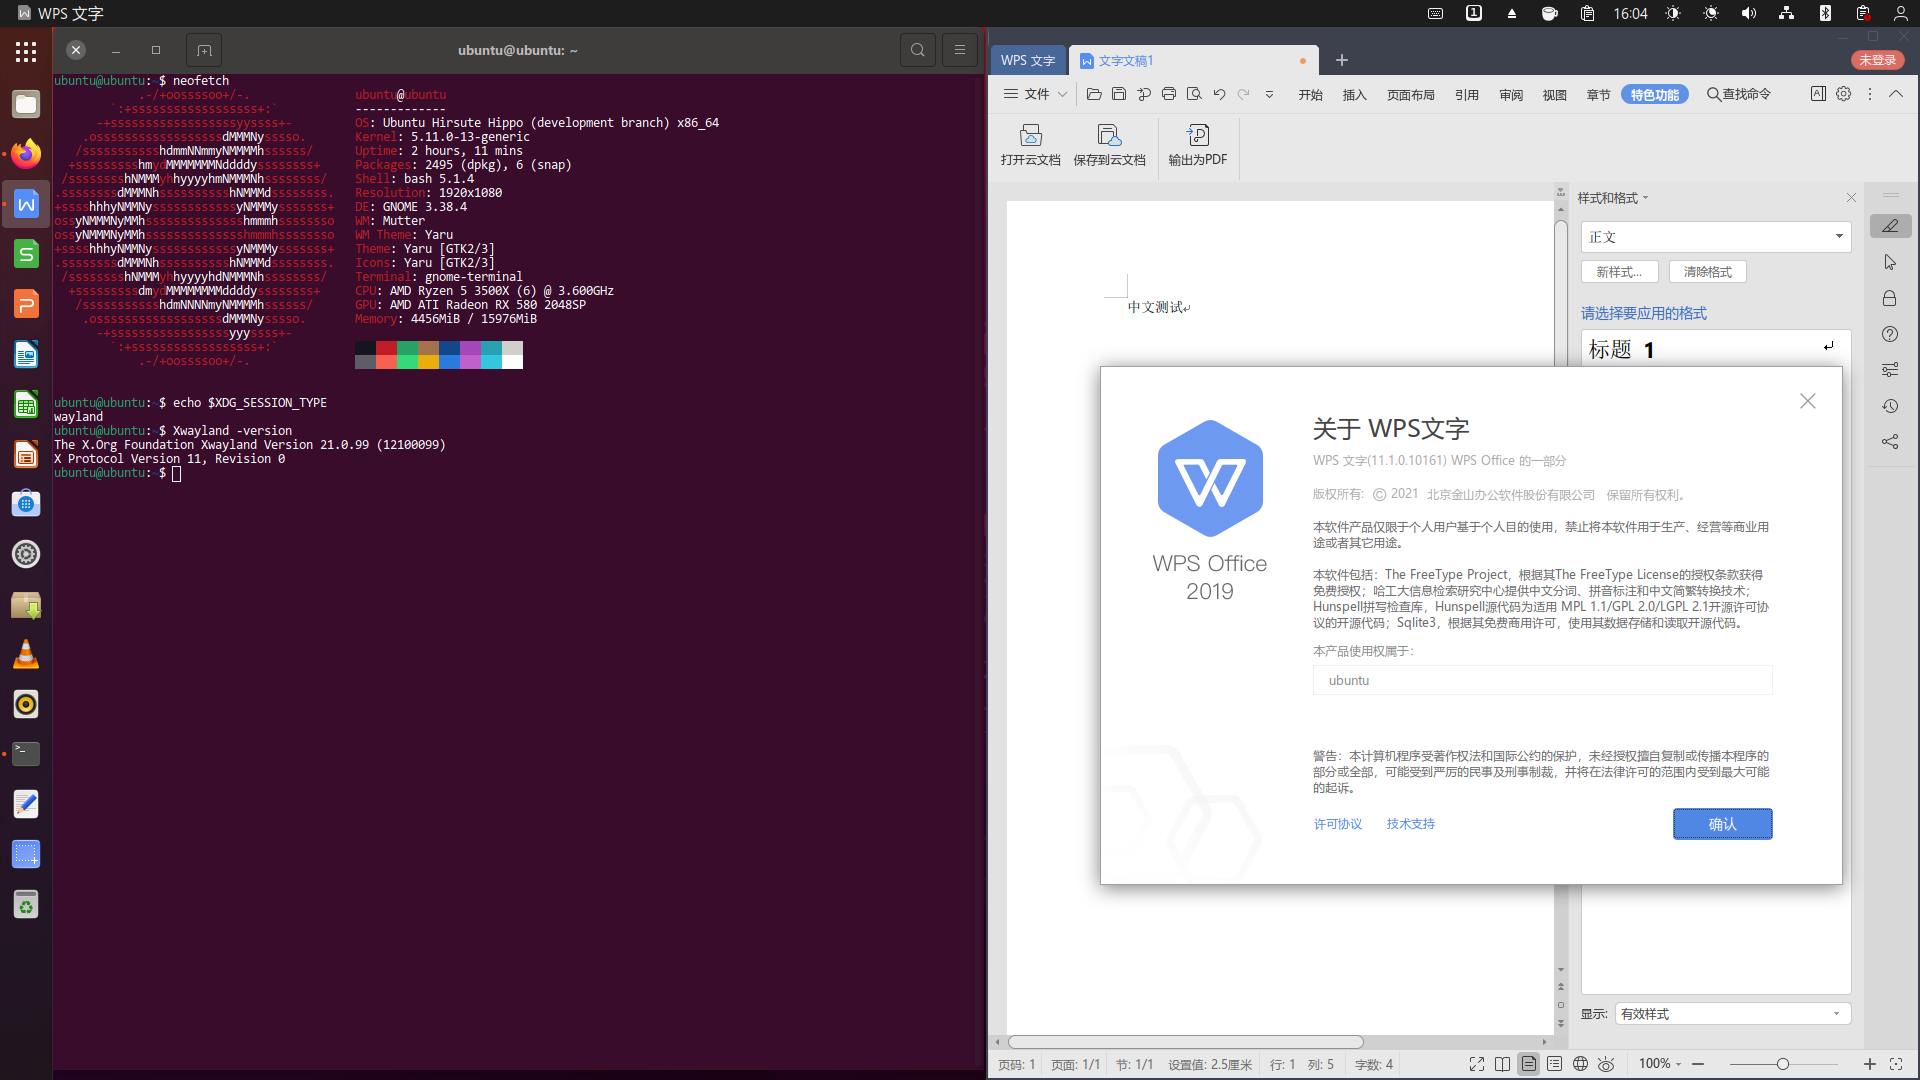Click the skin/appearance icon left of the gear
The image size is (1920, 1080).
[x=1818, y=94]
